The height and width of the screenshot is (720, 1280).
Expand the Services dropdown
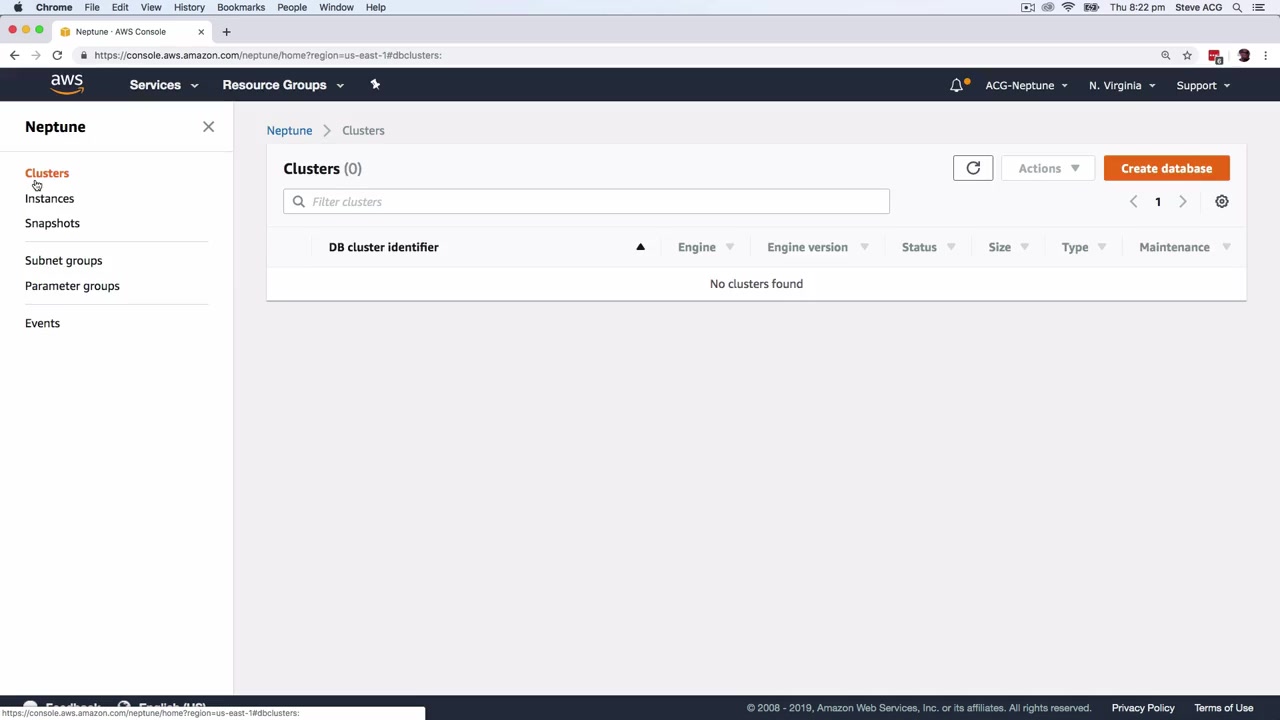(x=164, y=85)
